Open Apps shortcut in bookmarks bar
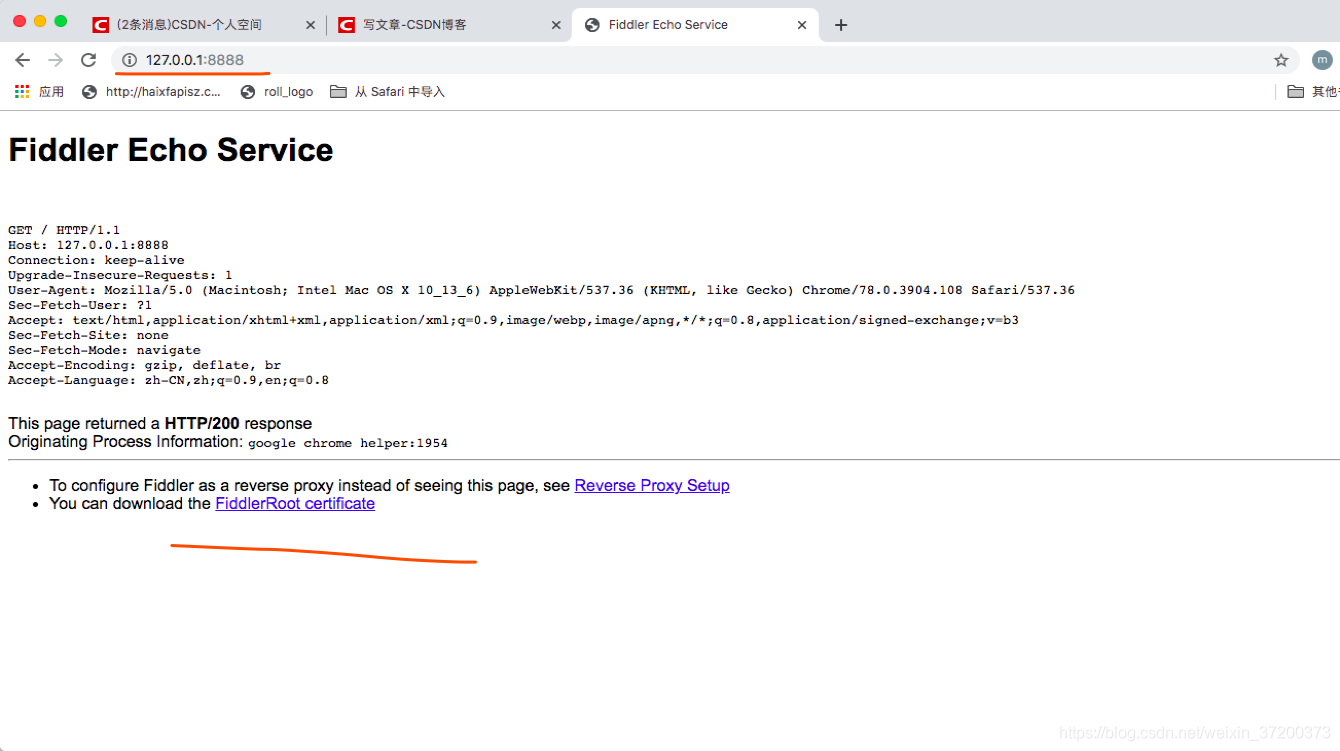Screen dimensions: 1340x751 point(39,92)
